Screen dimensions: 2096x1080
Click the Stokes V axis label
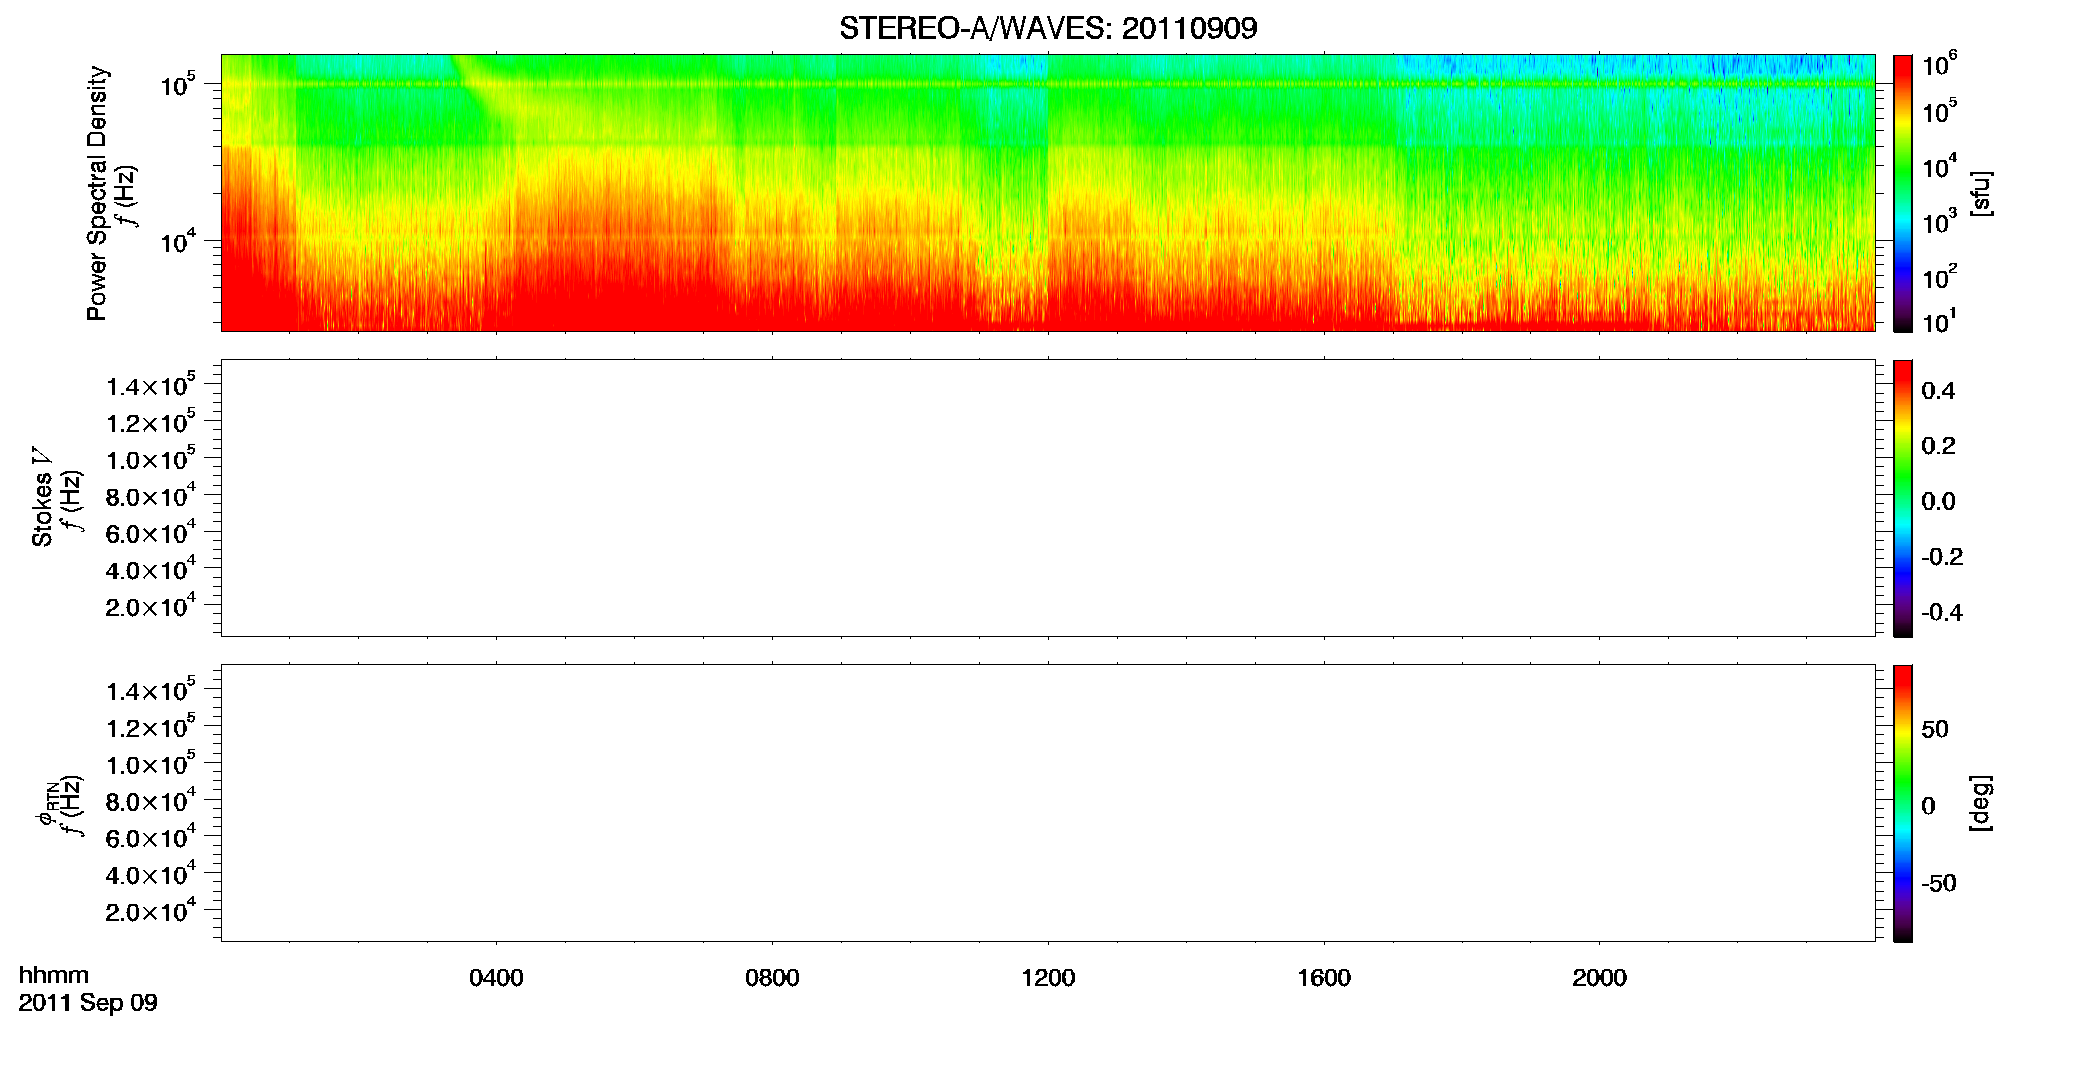point(43,497)
